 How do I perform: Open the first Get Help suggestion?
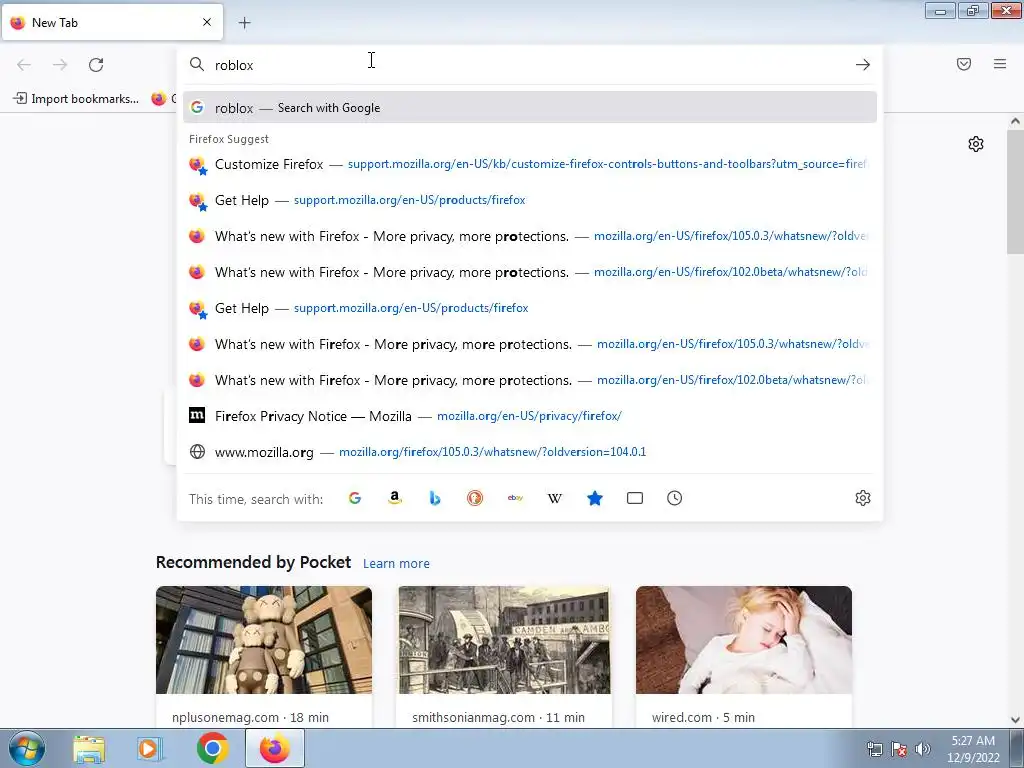[x=530, y=200]
